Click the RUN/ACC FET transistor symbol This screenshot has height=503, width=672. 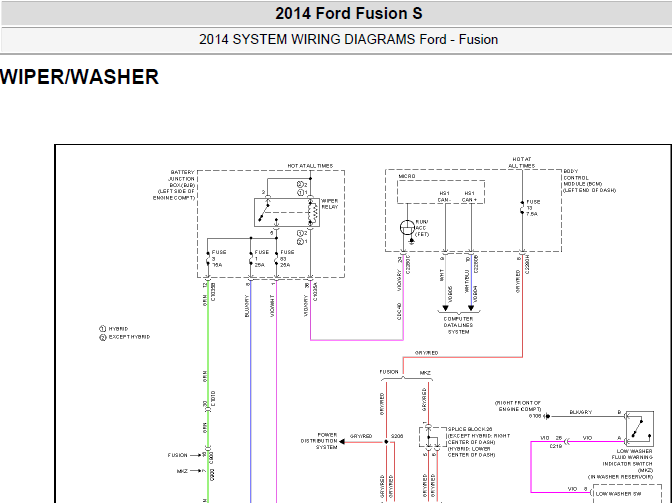[407, 227]
